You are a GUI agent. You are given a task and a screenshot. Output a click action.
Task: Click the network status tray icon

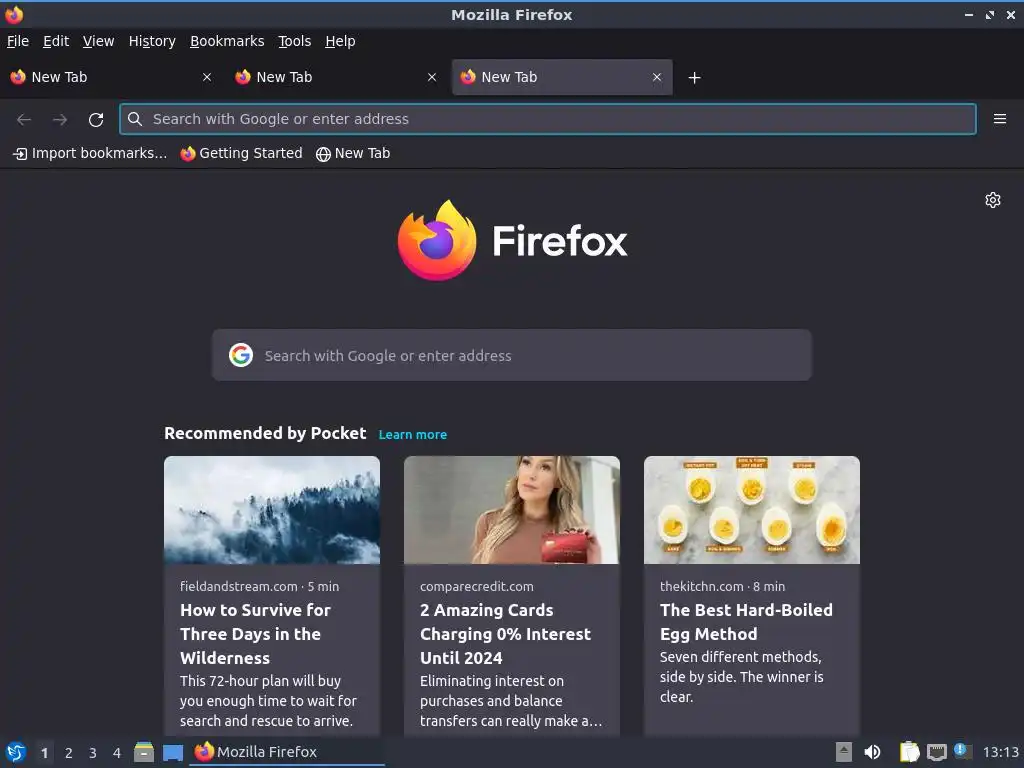[x=936, y=752]
